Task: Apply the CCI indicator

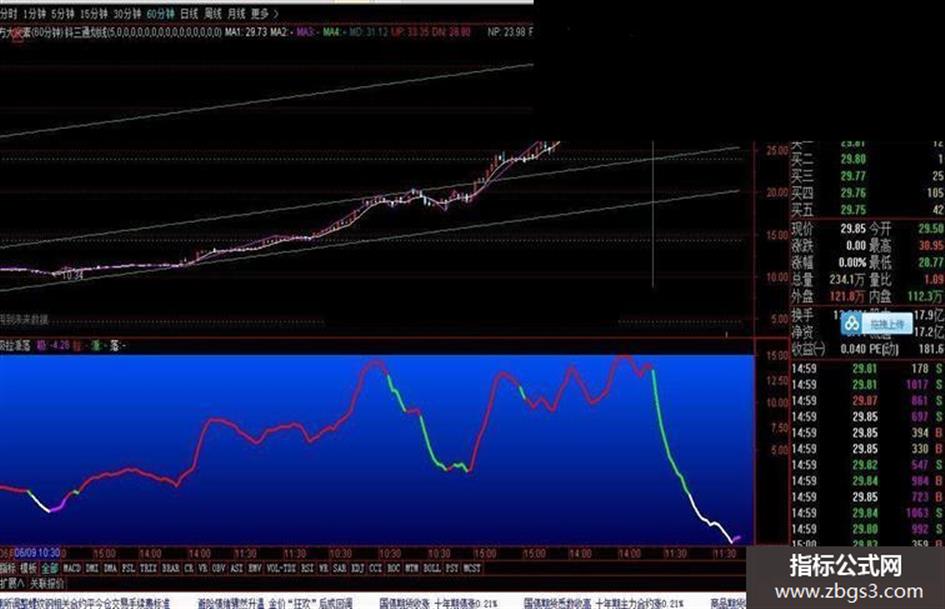Action: (375, 568)
